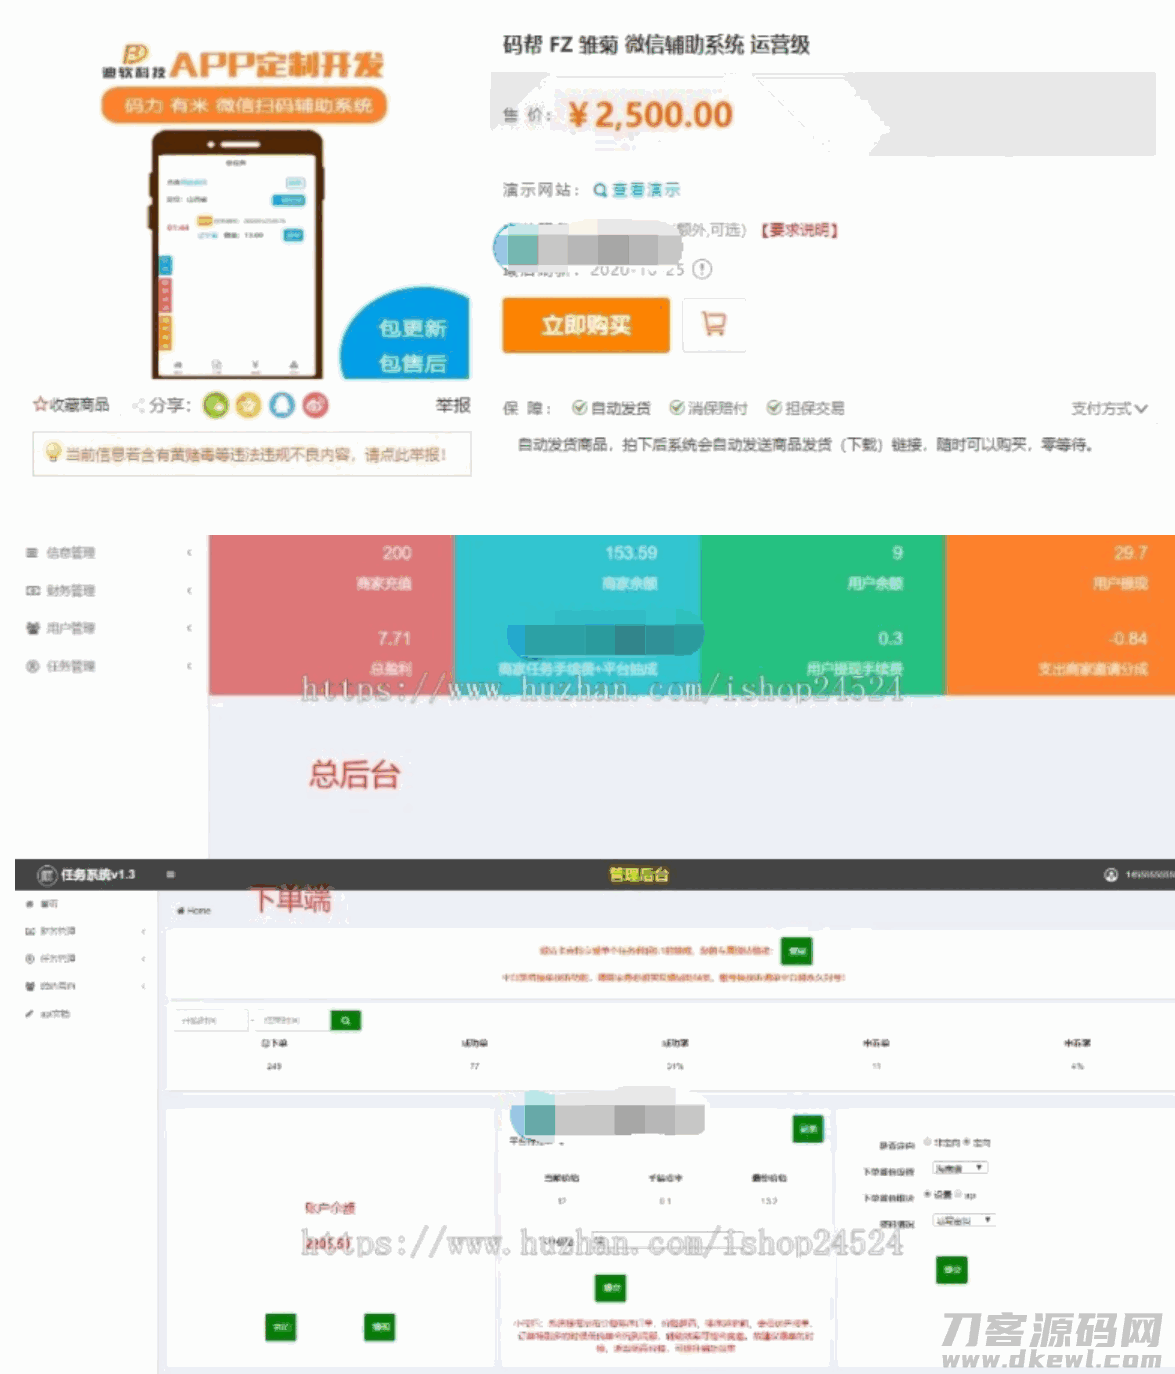The image size is (1175, 1374).
Task: Click the star 收藏商品 favorite icon
Action: tap(40, 405)
